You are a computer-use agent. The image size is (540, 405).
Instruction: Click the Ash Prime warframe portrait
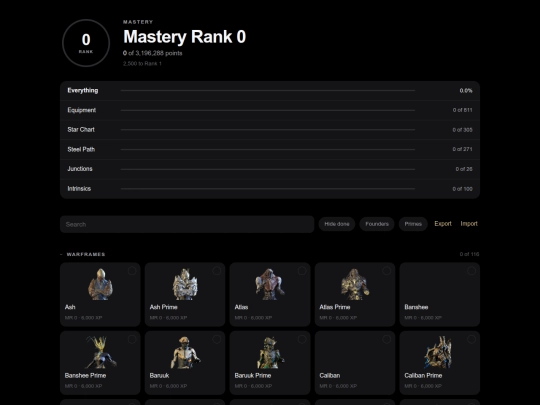(x=185, y=284)
